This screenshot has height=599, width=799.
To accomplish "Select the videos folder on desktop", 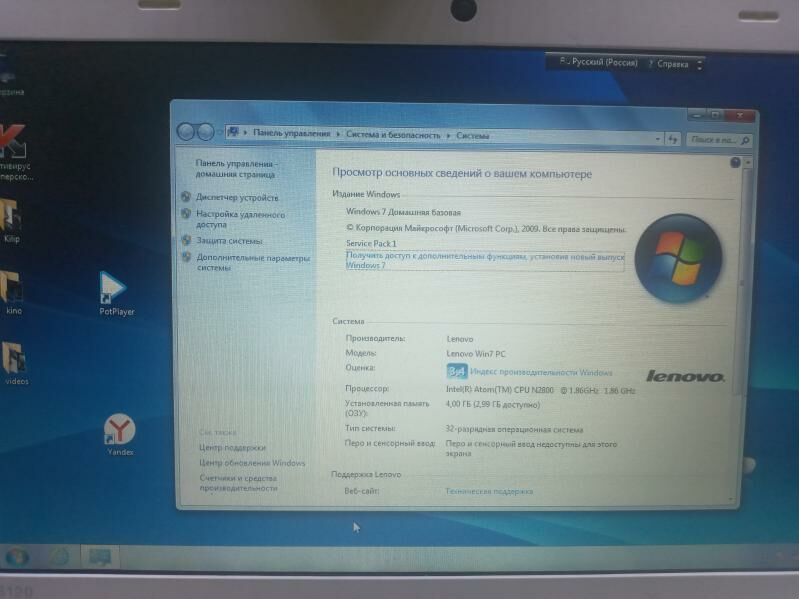I will tap(15, 363).
